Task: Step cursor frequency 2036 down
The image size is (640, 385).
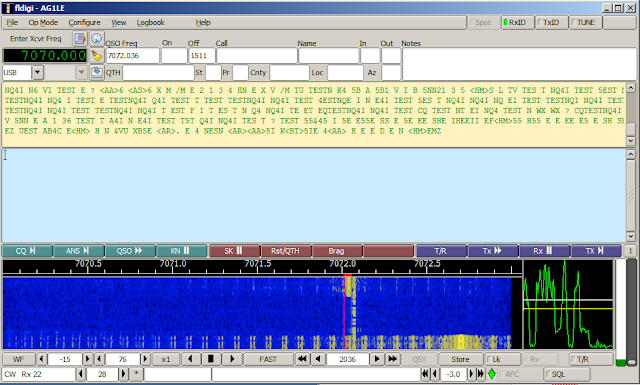Action: pos(318,359)
